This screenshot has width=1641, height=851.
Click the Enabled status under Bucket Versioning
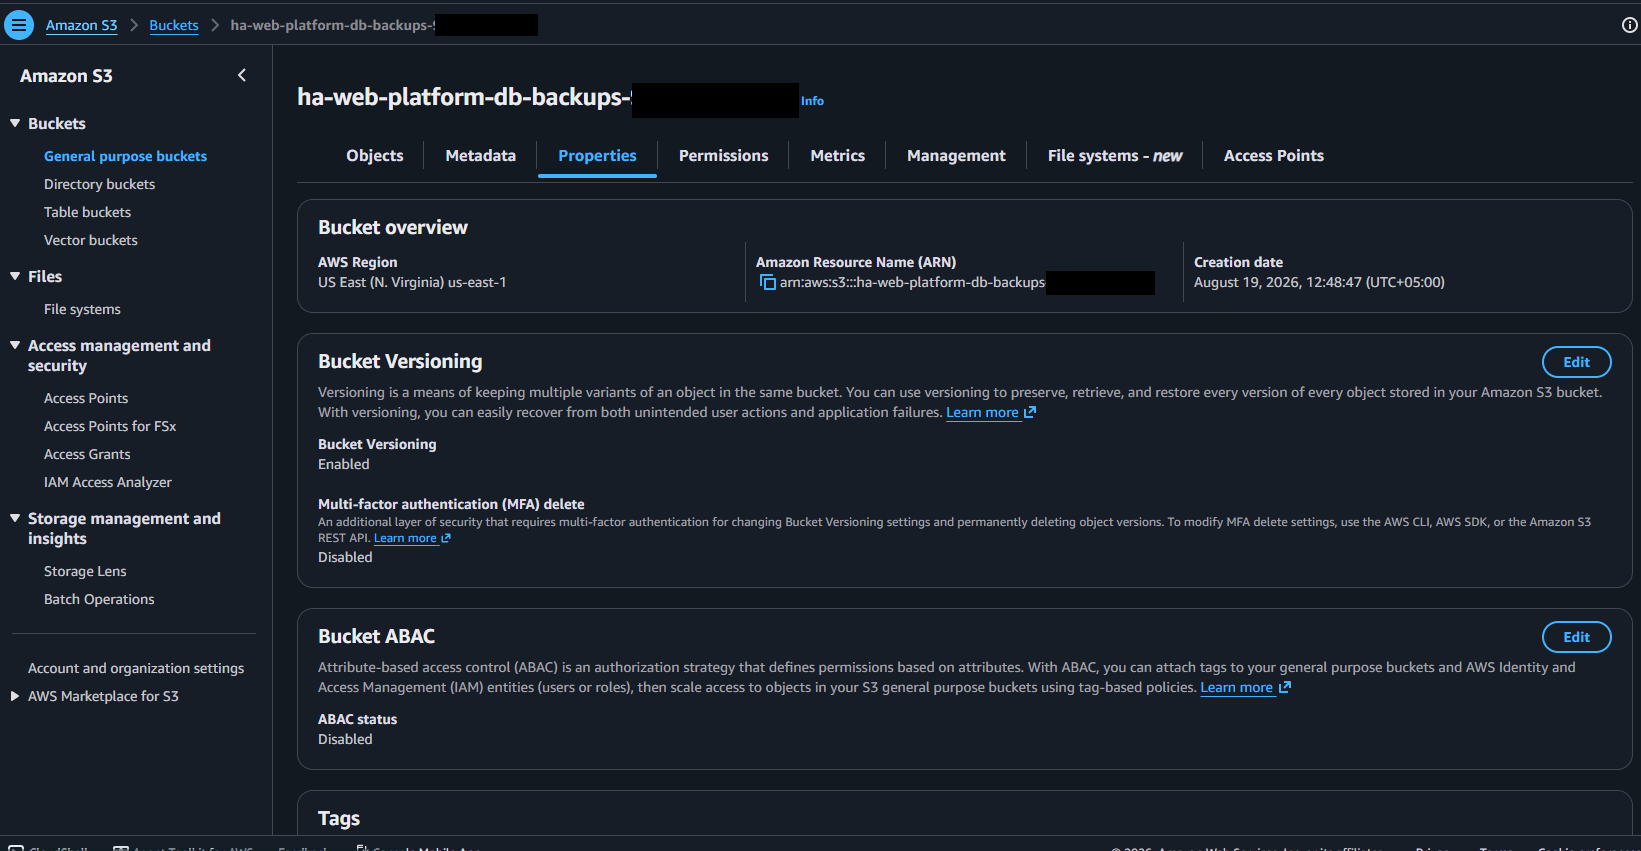[x=344, y=464]
